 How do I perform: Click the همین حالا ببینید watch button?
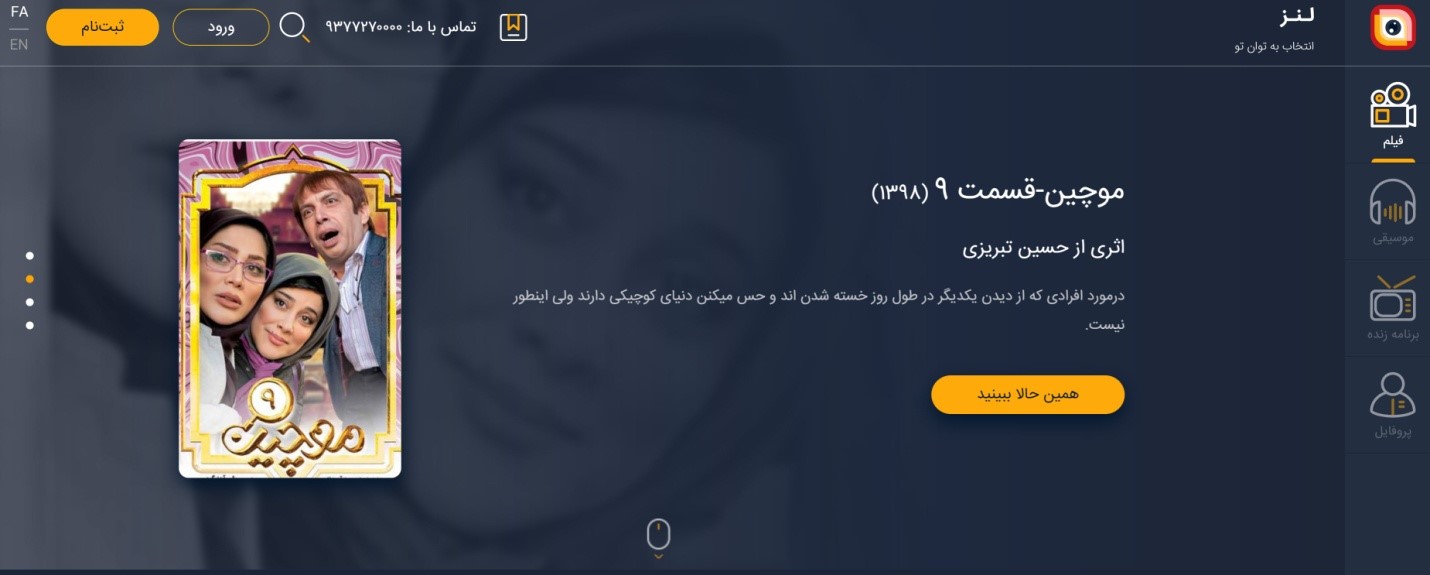coord(1028,394)
